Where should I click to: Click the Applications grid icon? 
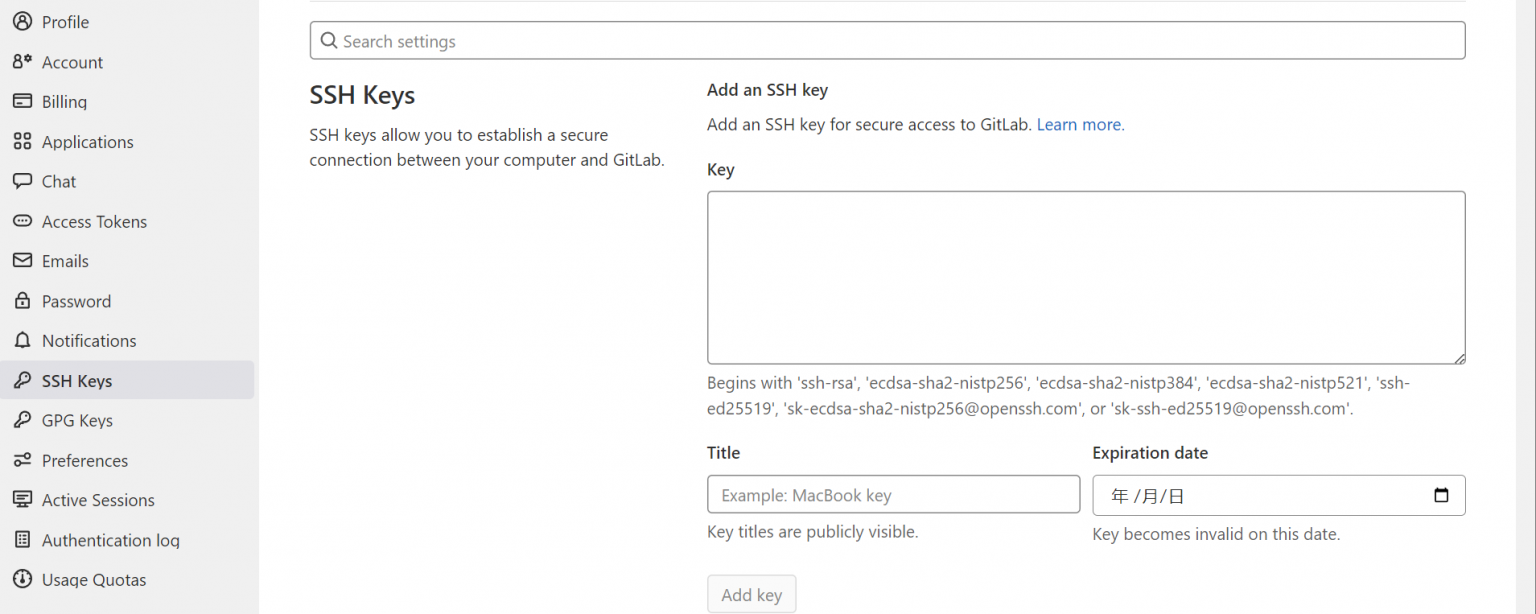[x=22, y=141]
